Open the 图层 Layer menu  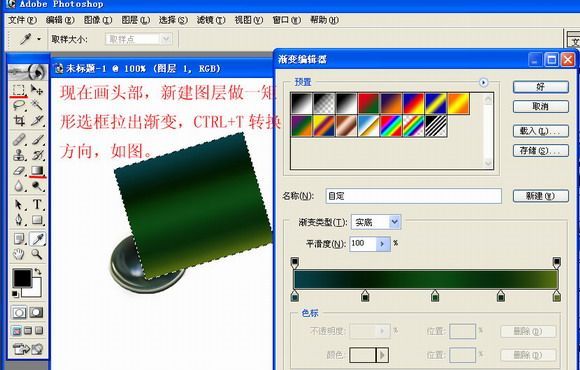click(135, 20)
